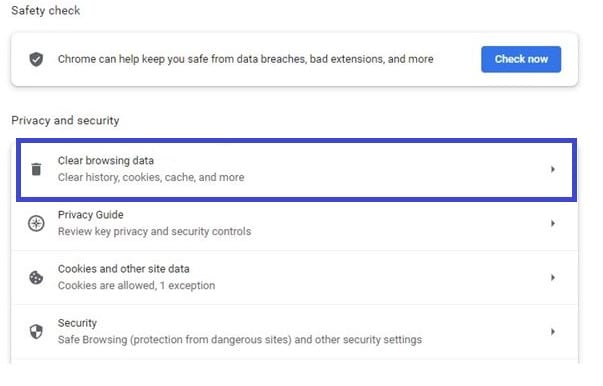Open Clear browsing data
The height and width of the screenshot is (386, 603).
pyautogui.click(x=296, y=170)
